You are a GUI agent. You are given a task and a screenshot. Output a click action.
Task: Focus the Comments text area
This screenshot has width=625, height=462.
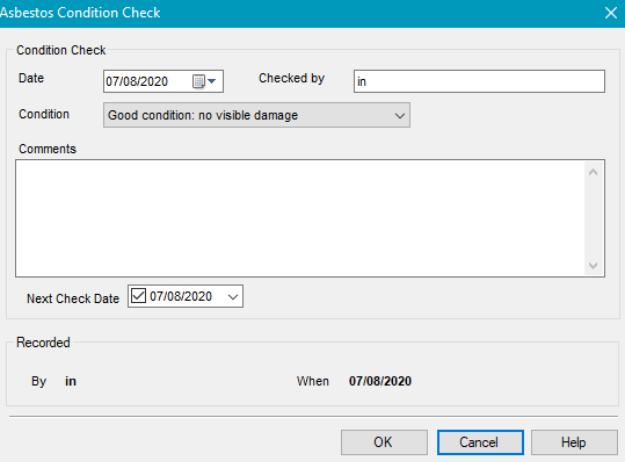point(300,218)
